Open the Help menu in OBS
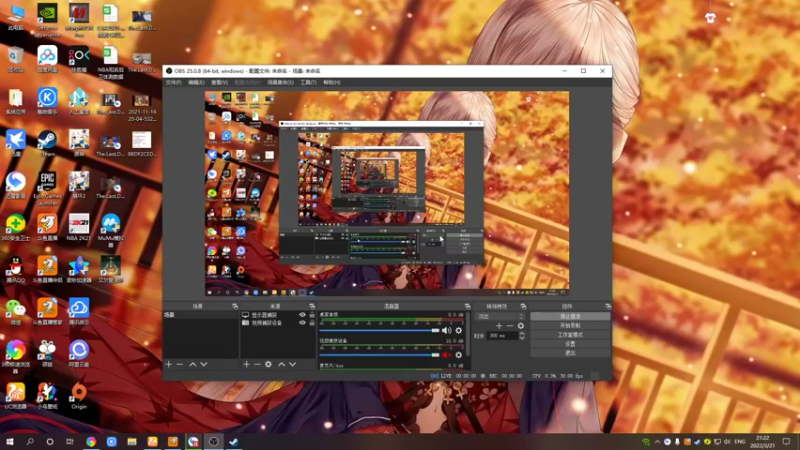The height and width of the screenshot is (450, 800). click(332, 82)
